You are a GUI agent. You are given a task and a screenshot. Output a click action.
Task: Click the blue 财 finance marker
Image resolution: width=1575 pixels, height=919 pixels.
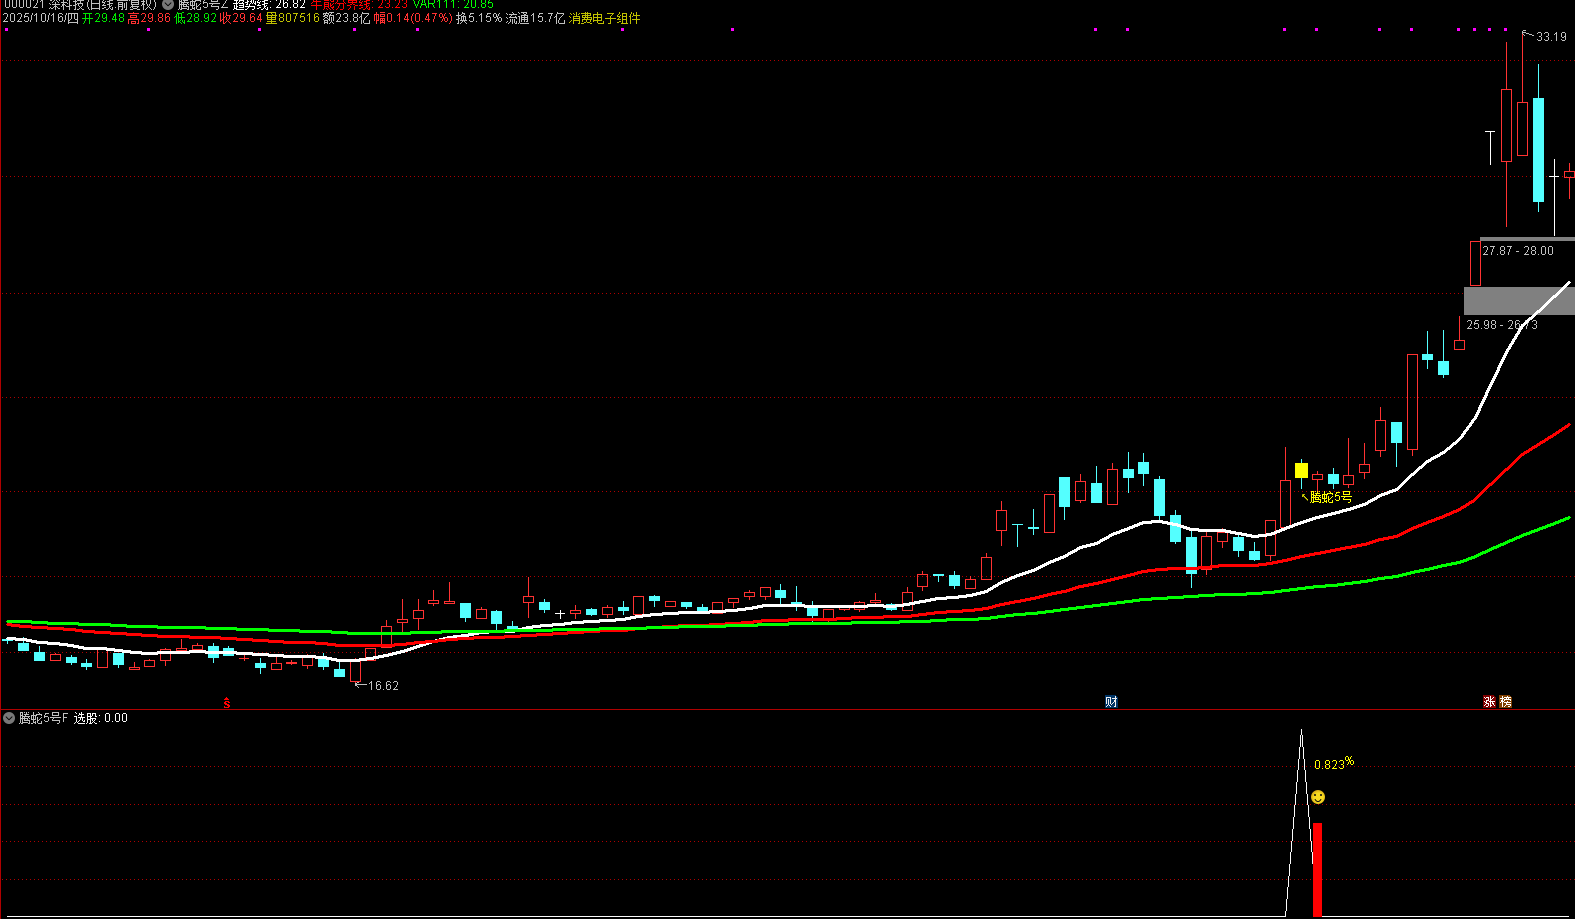click(x=1111, y=702)
